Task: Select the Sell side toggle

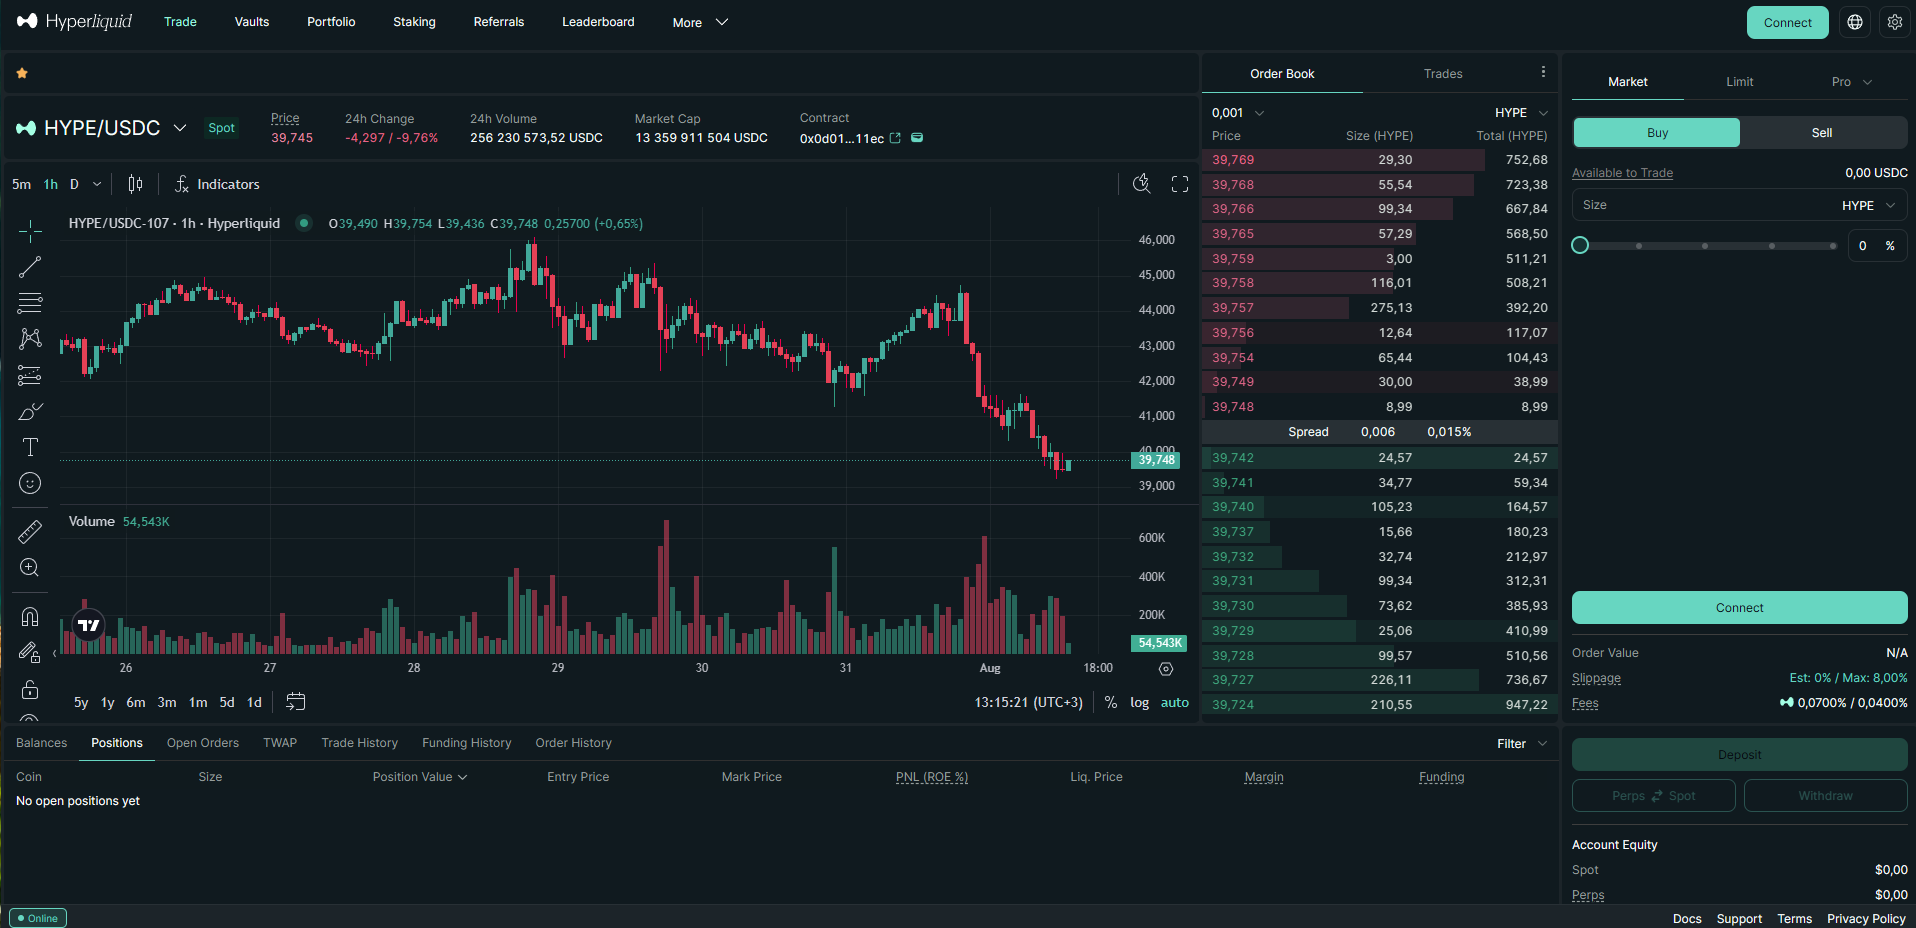Action: (x=1822, y=133)
